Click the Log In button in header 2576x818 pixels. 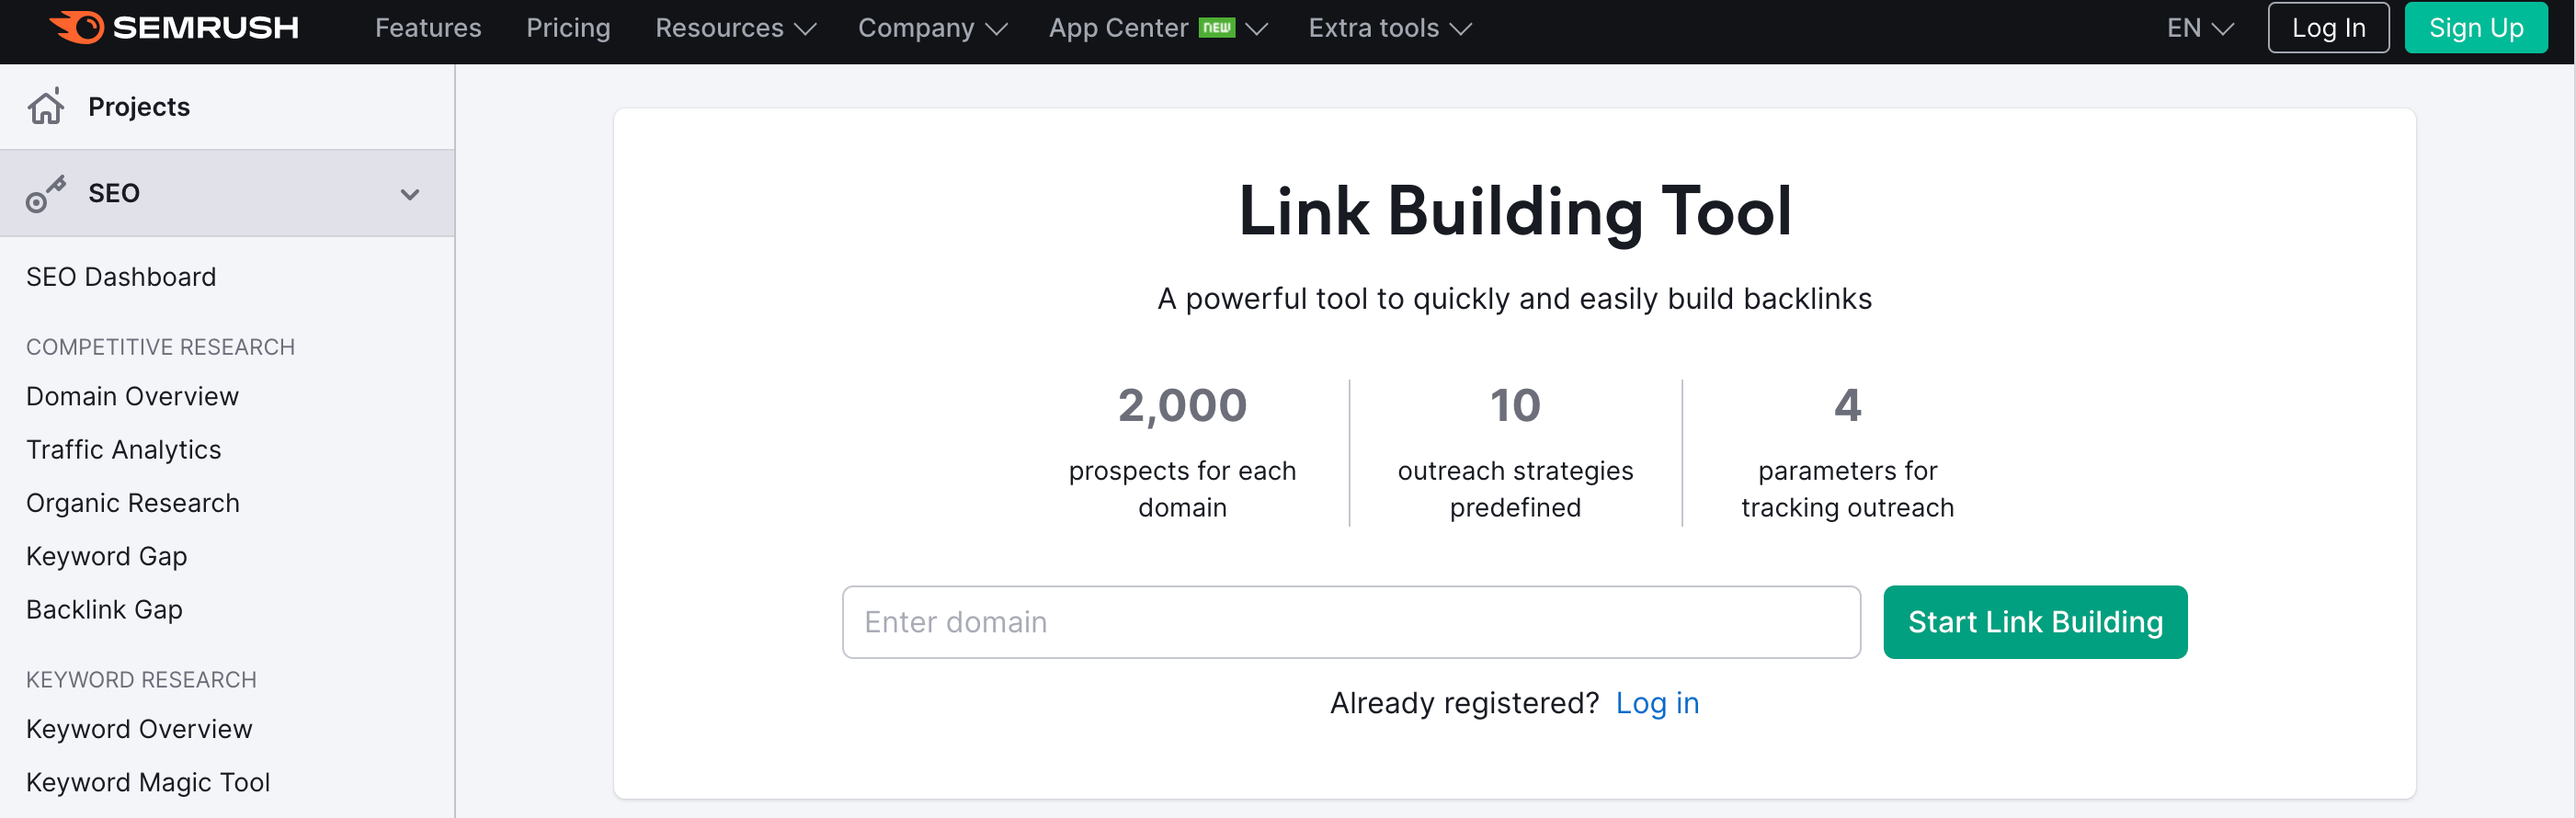[x=2328, y=28]
